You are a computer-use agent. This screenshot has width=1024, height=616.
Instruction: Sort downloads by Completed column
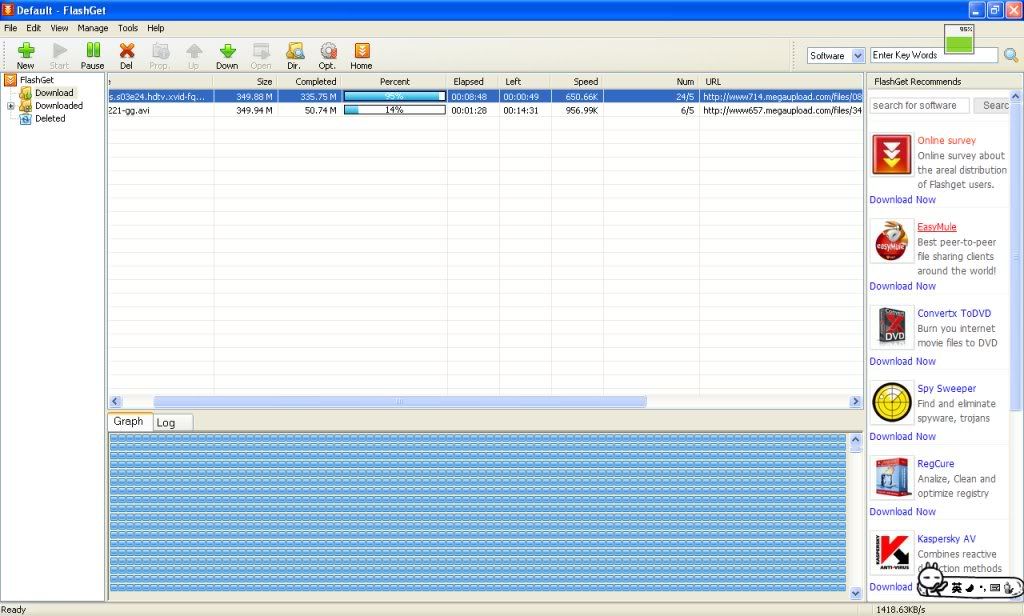[x=310, y=82]
